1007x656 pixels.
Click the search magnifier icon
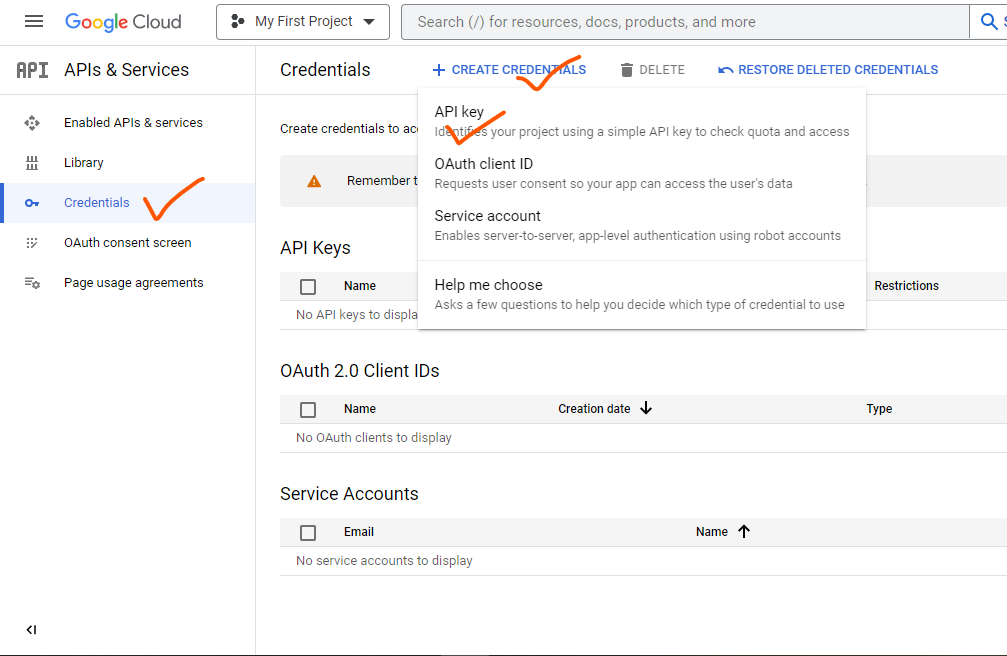click(989, 22)
